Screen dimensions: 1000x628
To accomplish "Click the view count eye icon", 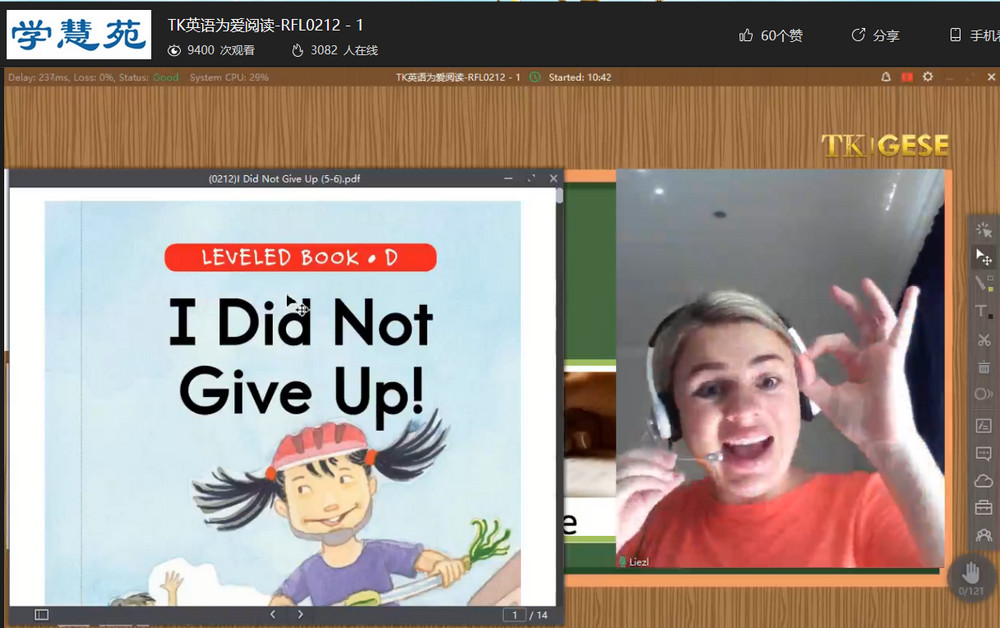I will (174, 50).
